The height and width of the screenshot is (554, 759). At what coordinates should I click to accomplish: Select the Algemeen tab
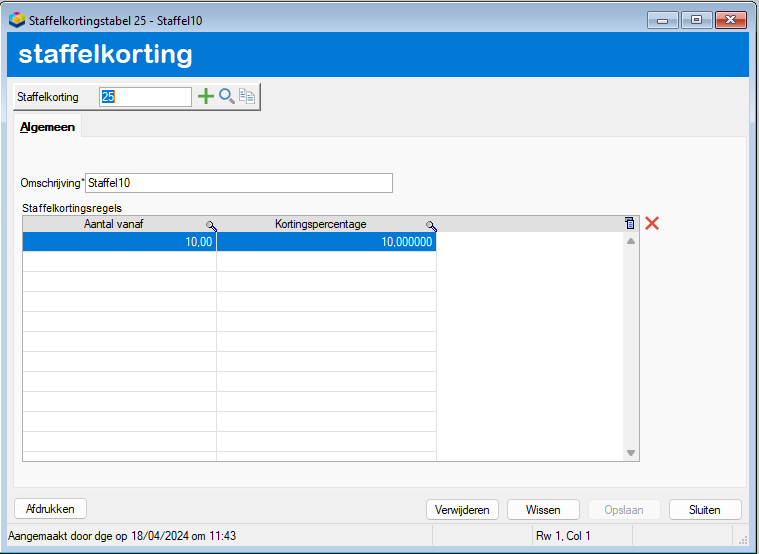[47, 127]
